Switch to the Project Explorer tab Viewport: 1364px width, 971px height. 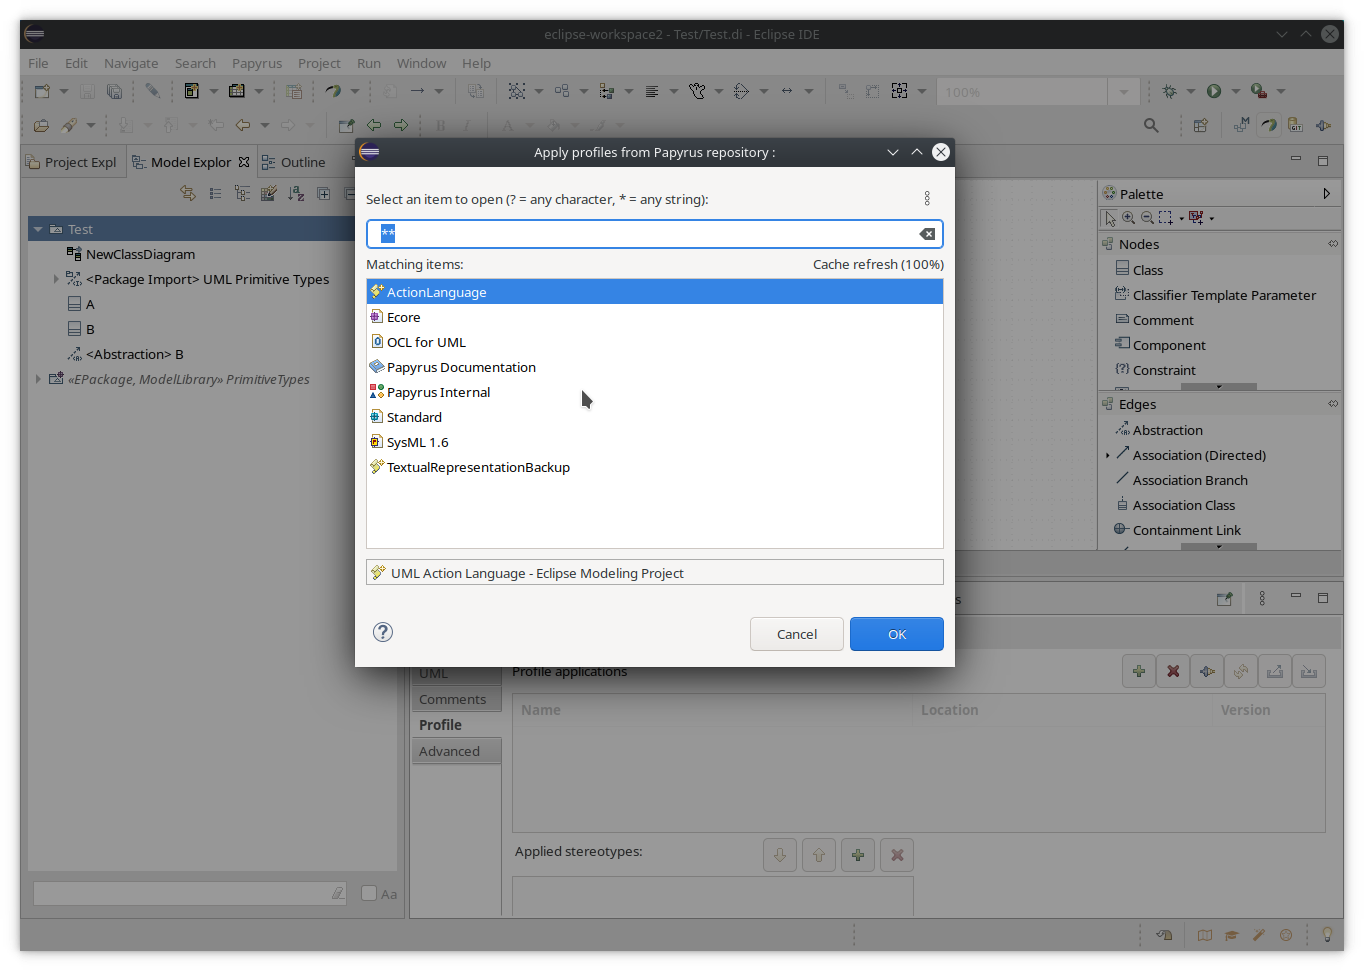pyautogui.click(x=72, y=162)
